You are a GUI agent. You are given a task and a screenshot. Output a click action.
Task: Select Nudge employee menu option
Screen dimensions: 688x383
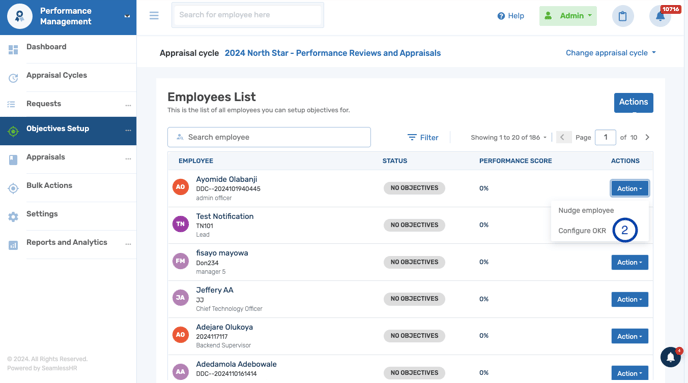[x=586, y=211]
